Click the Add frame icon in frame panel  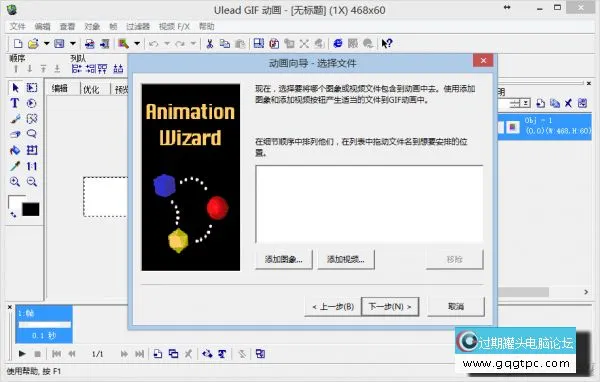(x=158, y=354)
